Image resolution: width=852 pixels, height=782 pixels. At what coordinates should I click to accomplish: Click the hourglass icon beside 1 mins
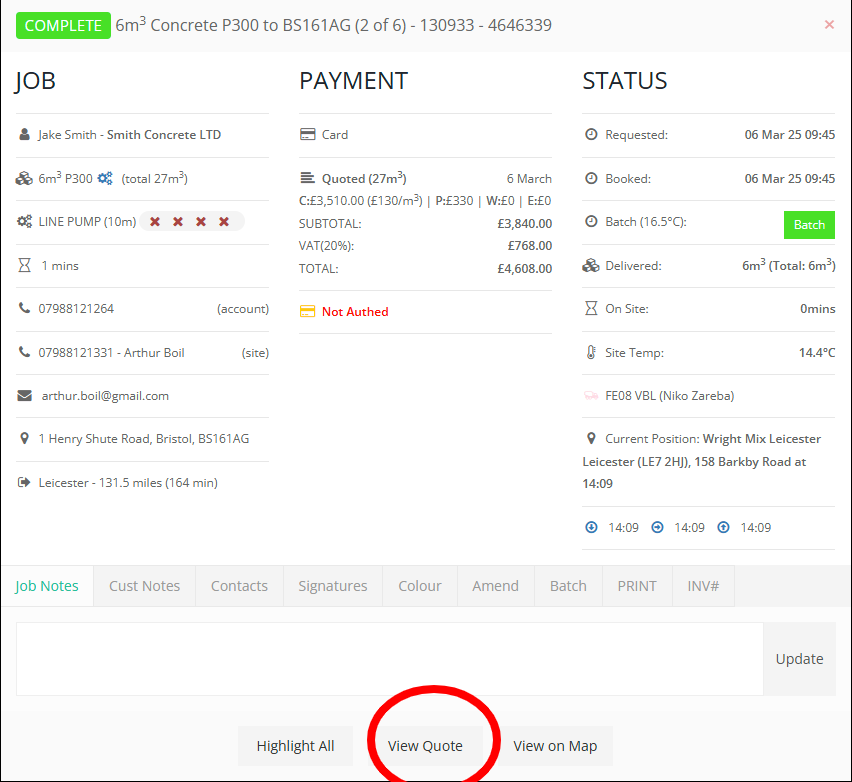[x=24, y=265]
